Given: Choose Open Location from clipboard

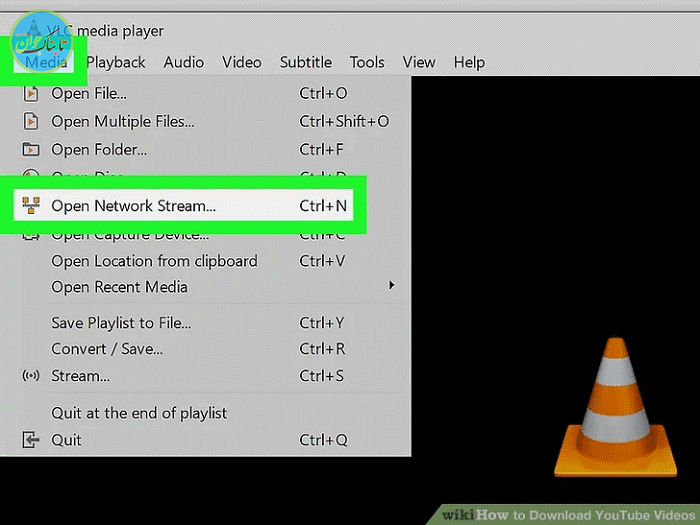Looking at the screenshot, I should 154,261.
